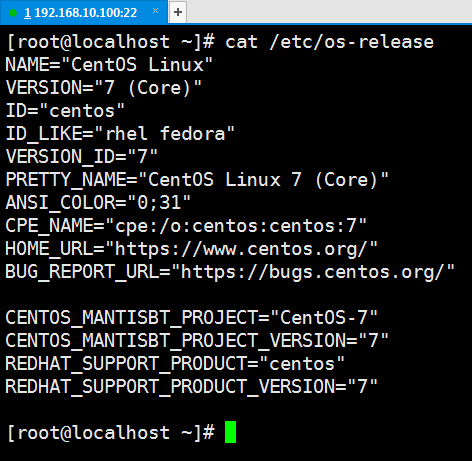Click the ID="centos" output line
The image size is (472, 461).
pos(65,110)
